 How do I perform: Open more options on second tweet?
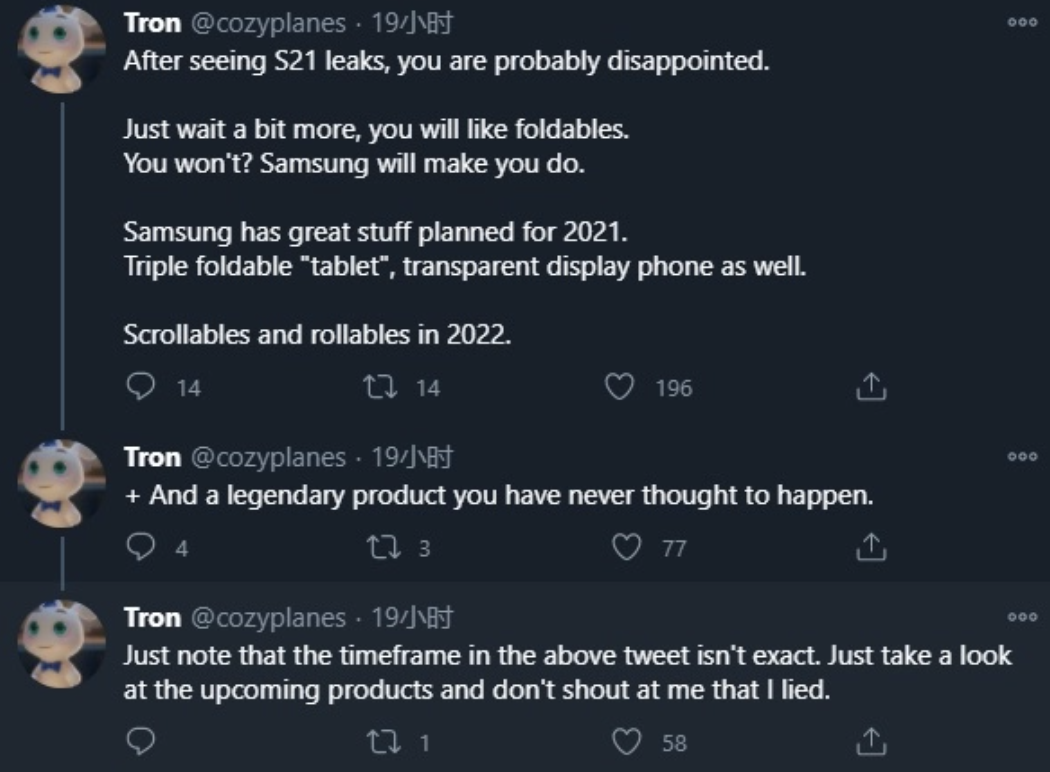1022,457
